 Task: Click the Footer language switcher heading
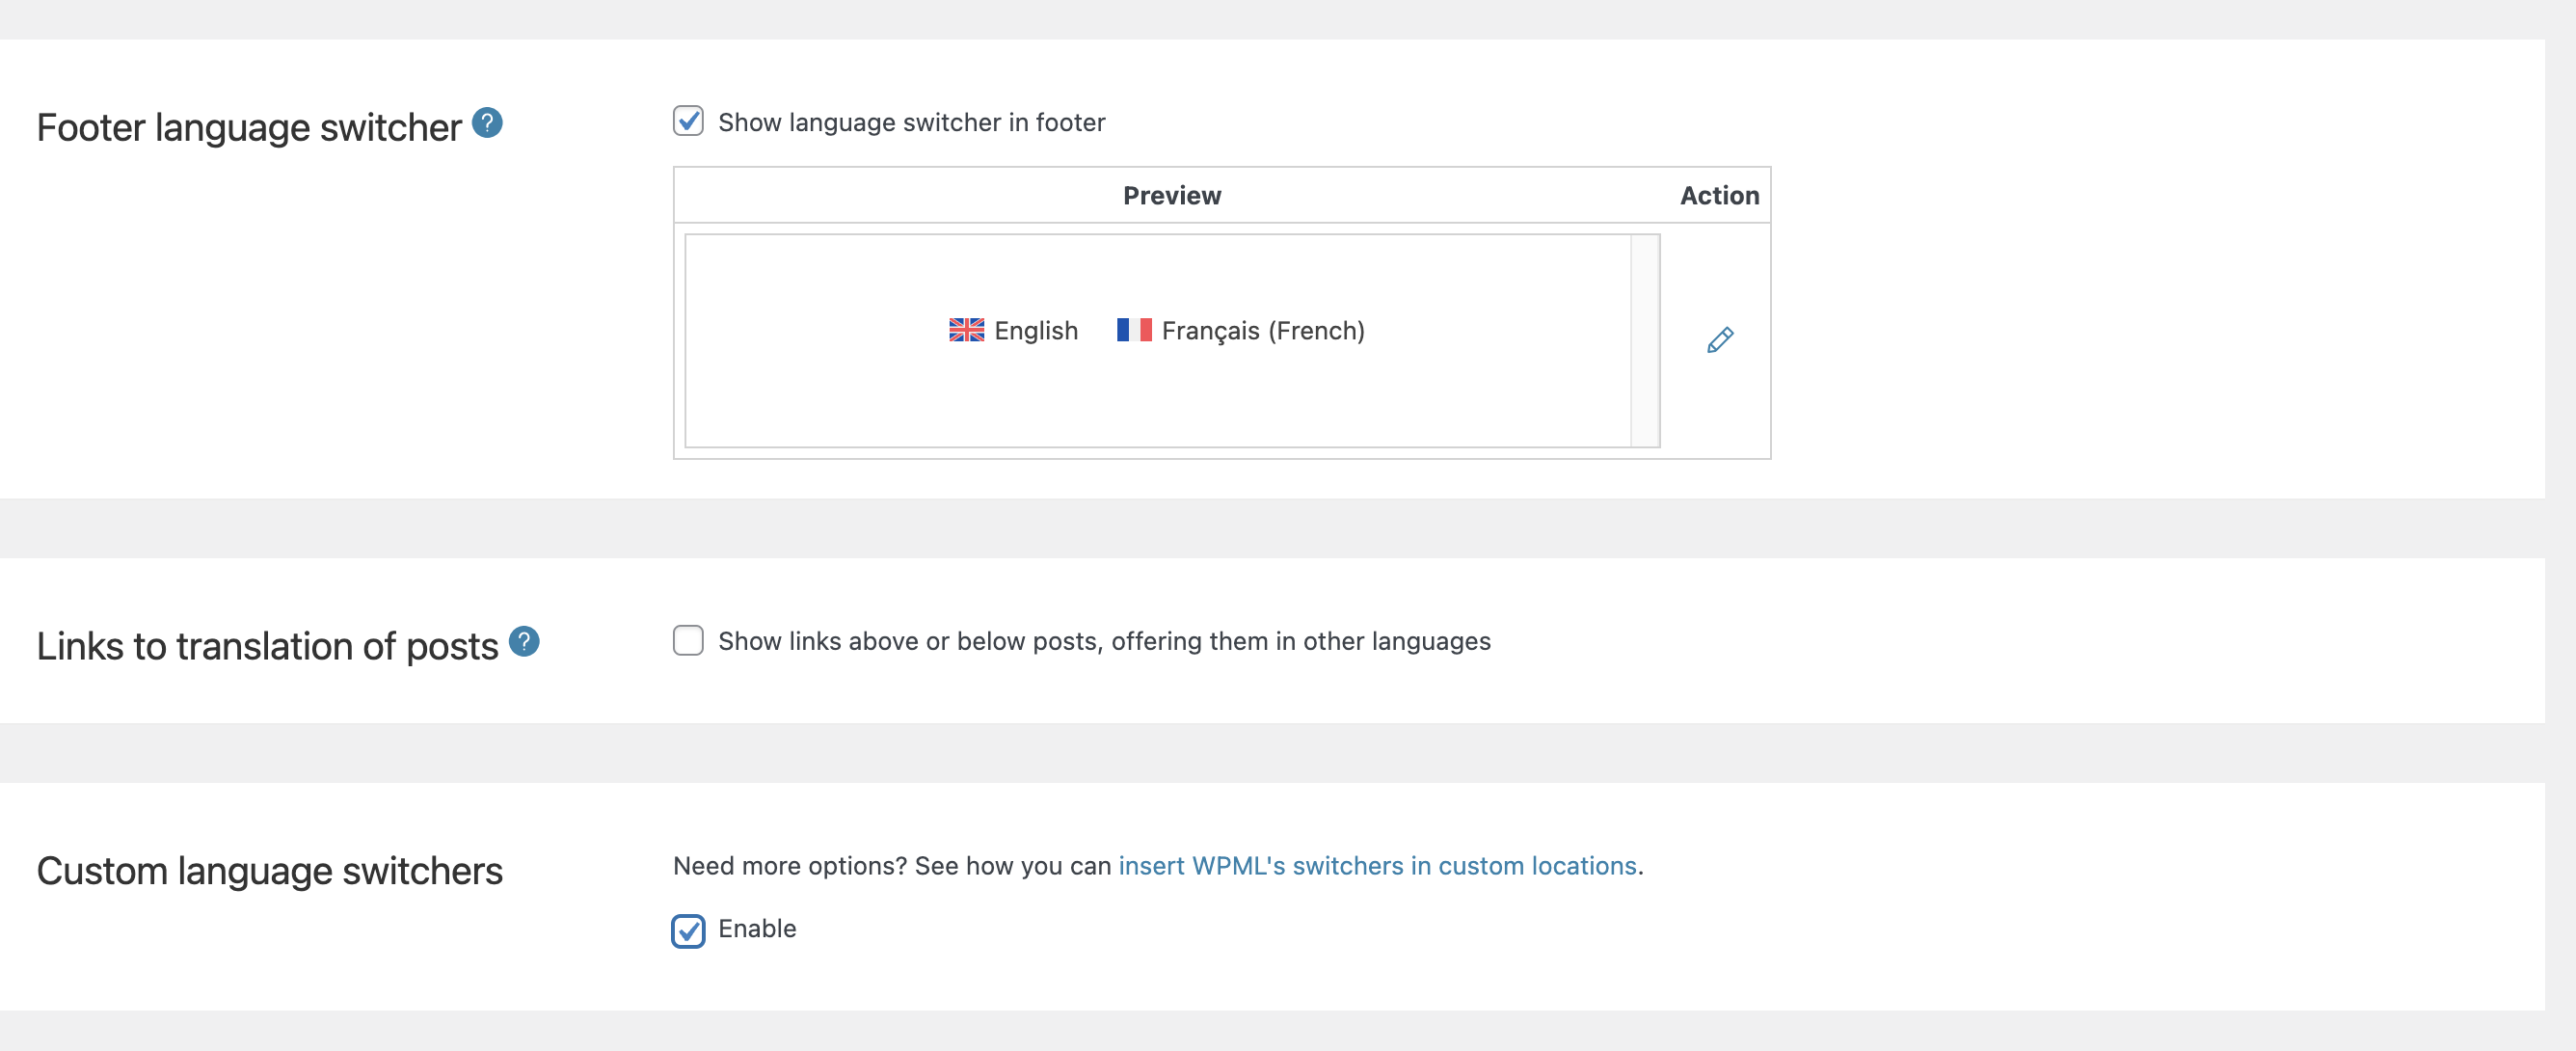click(249, 127)
